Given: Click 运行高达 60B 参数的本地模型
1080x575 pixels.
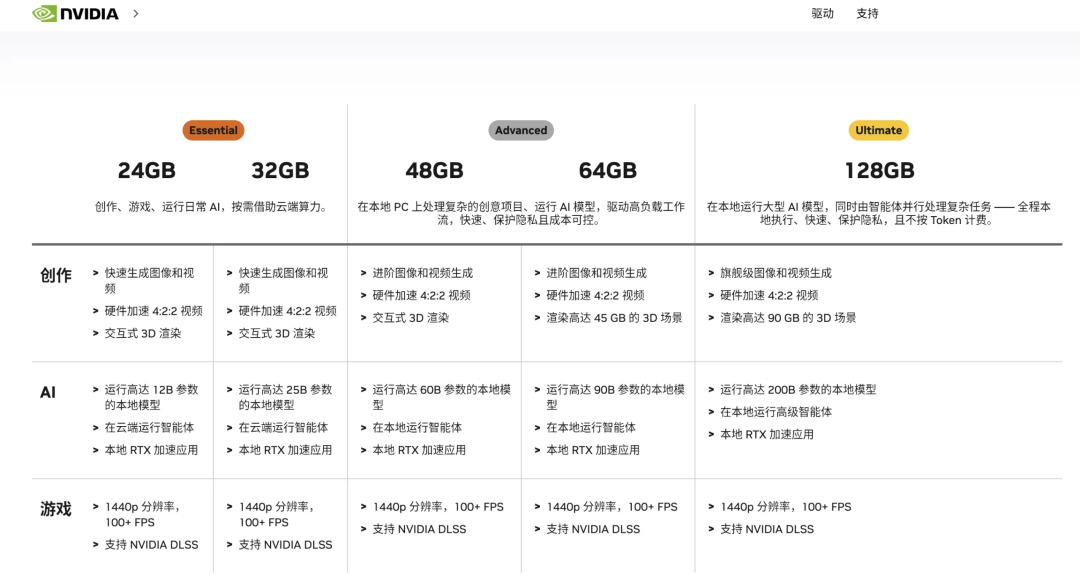Looking at the screenshot, I should [442, 397].
